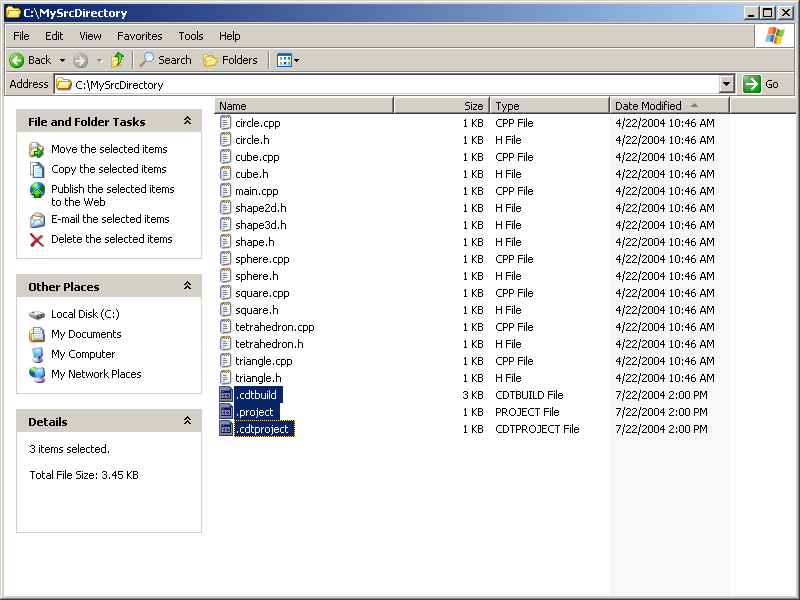Viewport: 800px width, 600px height.
Task: Click the Back arrow toolbar icon
Action: point(17,60)
